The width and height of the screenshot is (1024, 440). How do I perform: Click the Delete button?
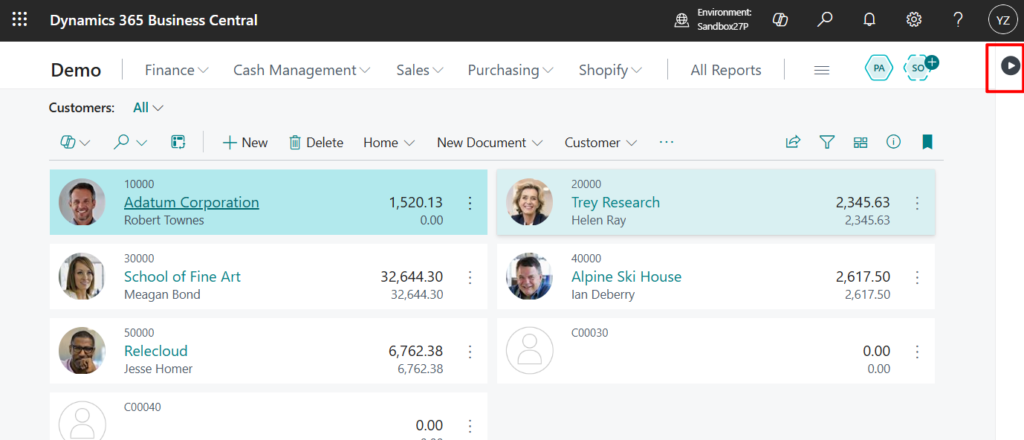click(x=316, y=142)
